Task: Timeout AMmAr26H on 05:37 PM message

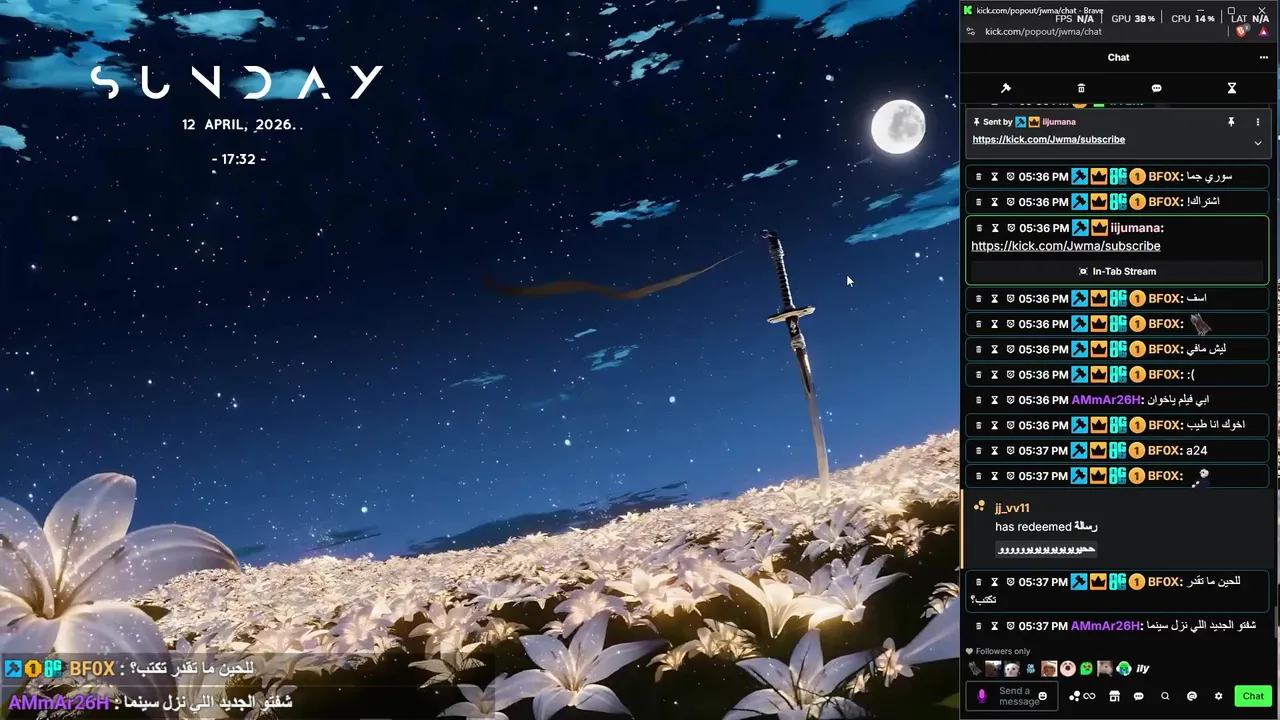Action: tap(995, 626)
